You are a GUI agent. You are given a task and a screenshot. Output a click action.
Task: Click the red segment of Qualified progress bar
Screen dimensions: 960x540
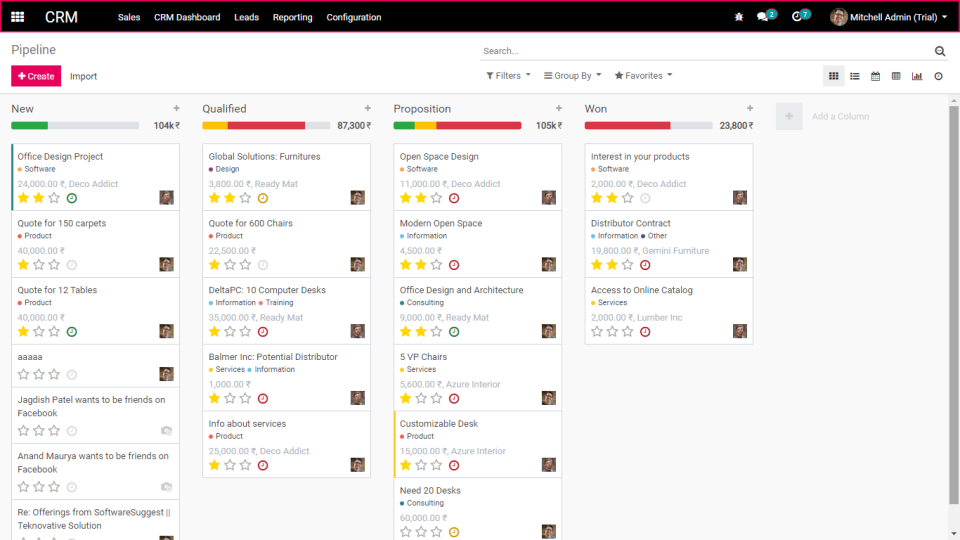click(x=266, y=126)
